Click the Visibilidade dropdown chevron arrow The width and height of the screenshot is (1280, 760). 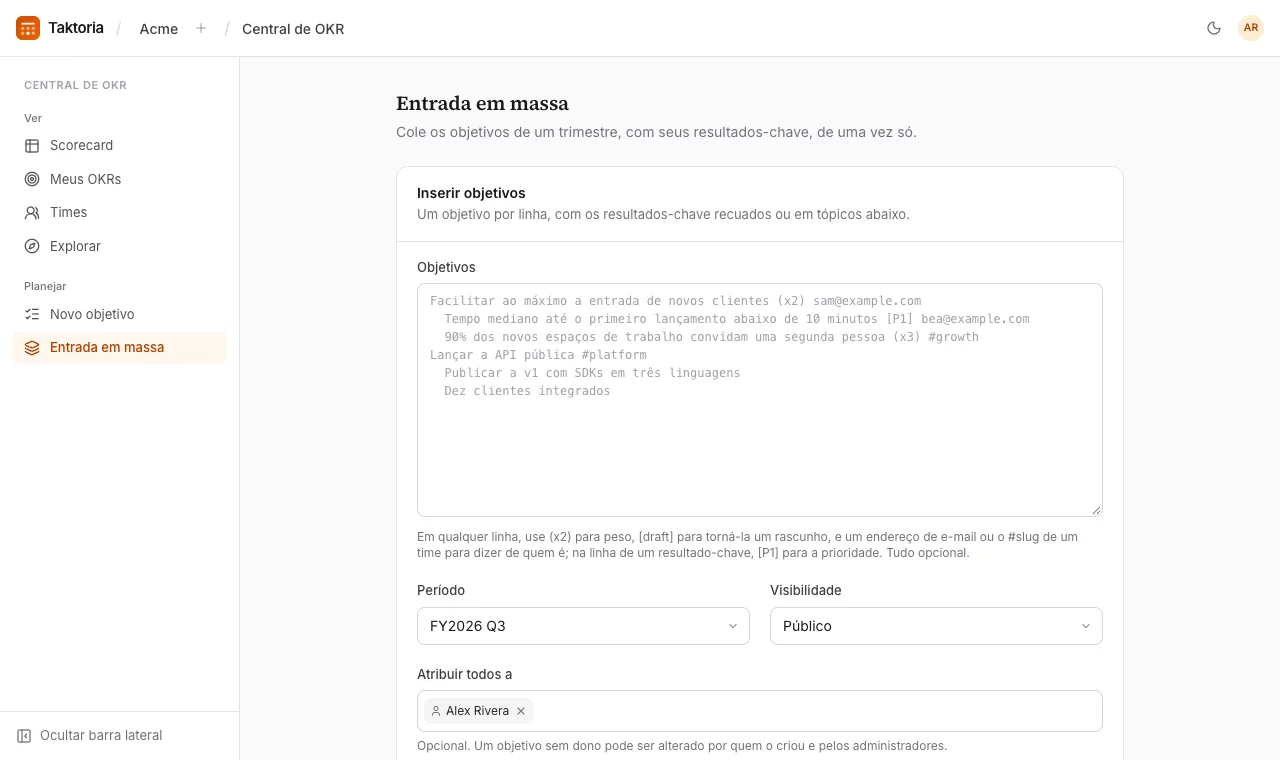tap(1085, 626)
